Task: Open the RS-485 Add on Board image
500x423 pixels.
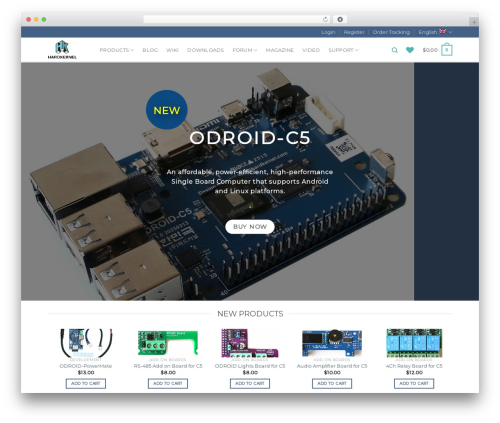Action: click(168, 343)
